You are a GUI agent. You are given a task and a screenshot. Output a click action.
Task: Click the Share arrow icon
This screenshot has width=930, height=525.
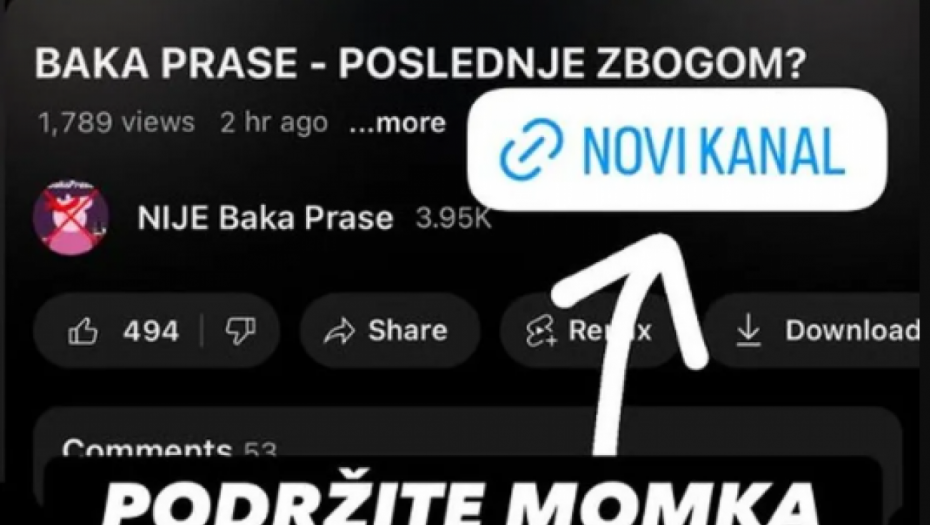click(339, 332)
